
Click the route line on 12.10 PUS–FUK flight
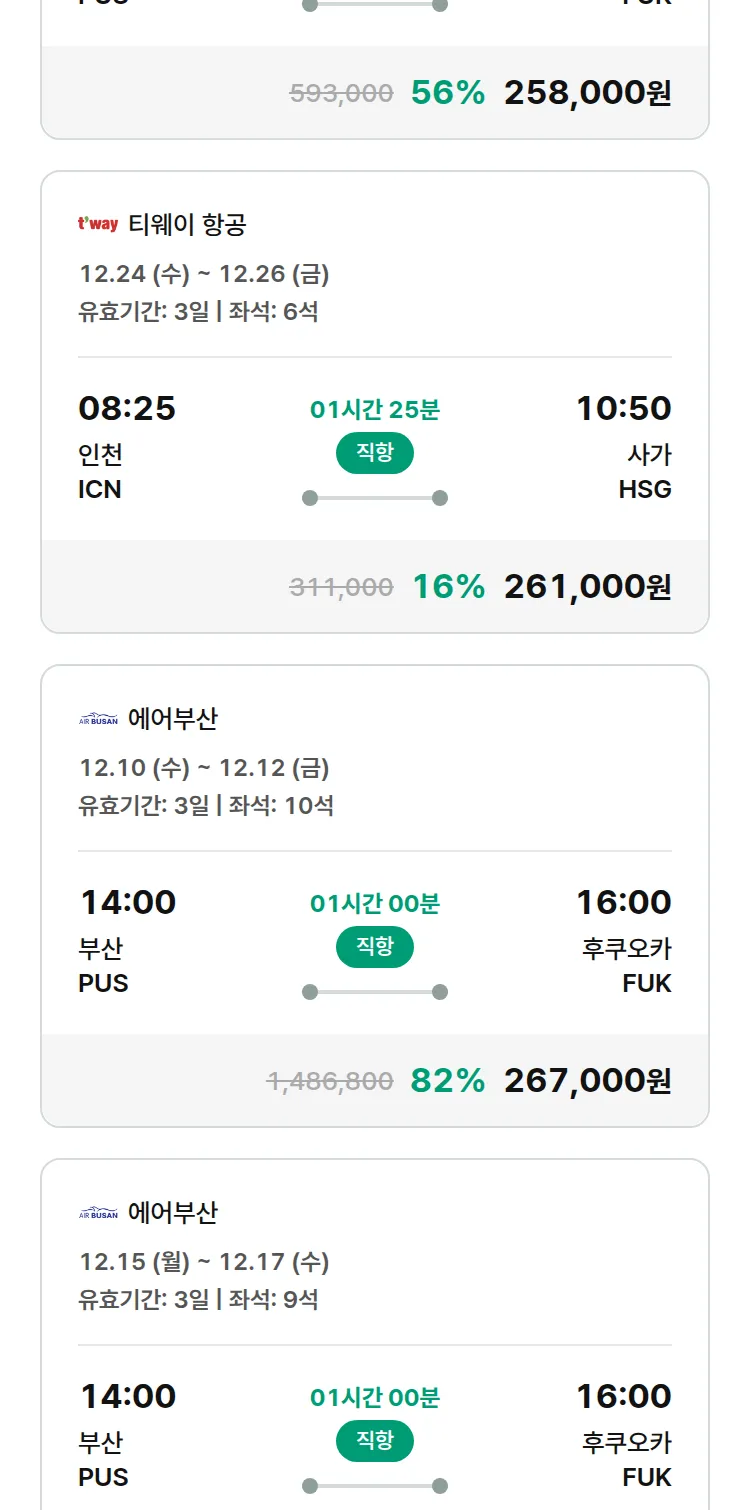[375, 992]
